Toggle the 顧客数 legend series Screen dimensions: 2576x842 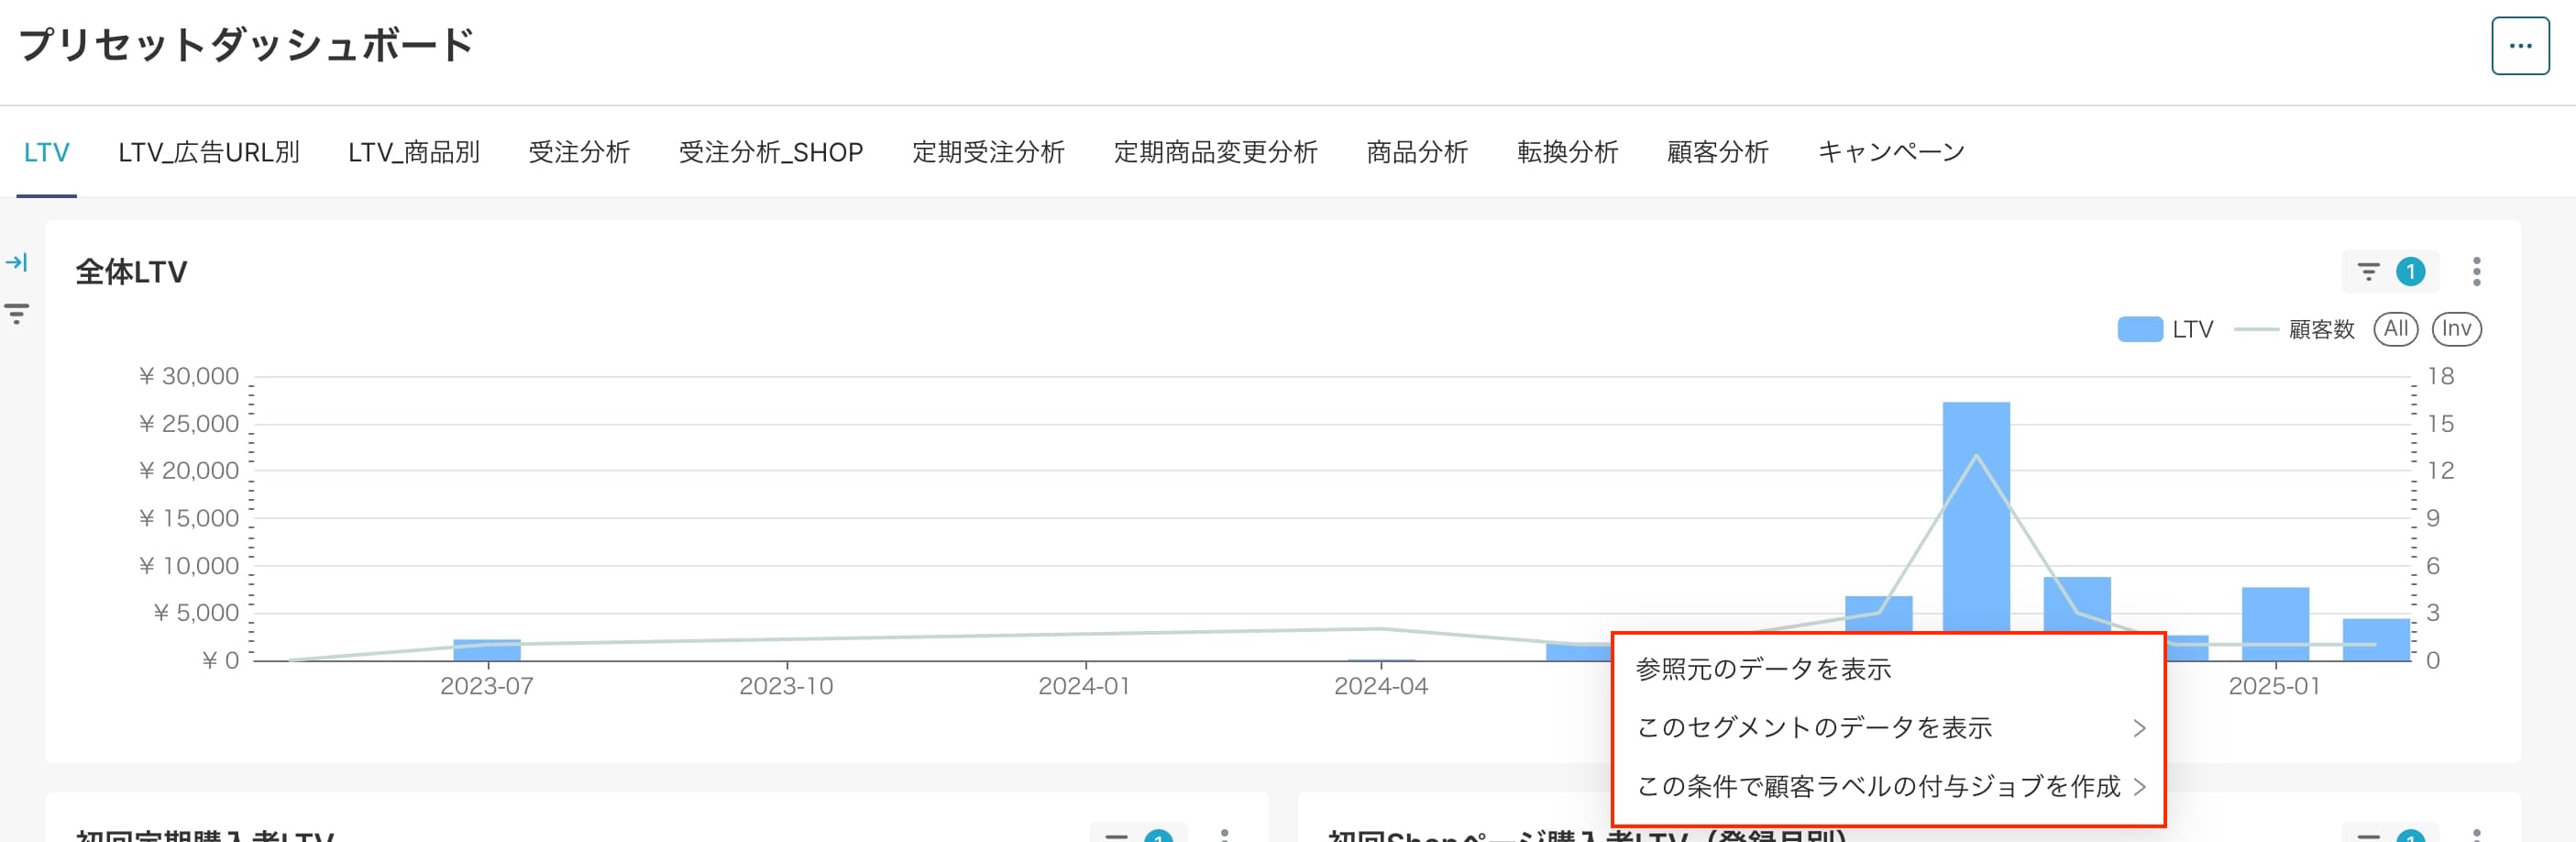pos(2294,329)
